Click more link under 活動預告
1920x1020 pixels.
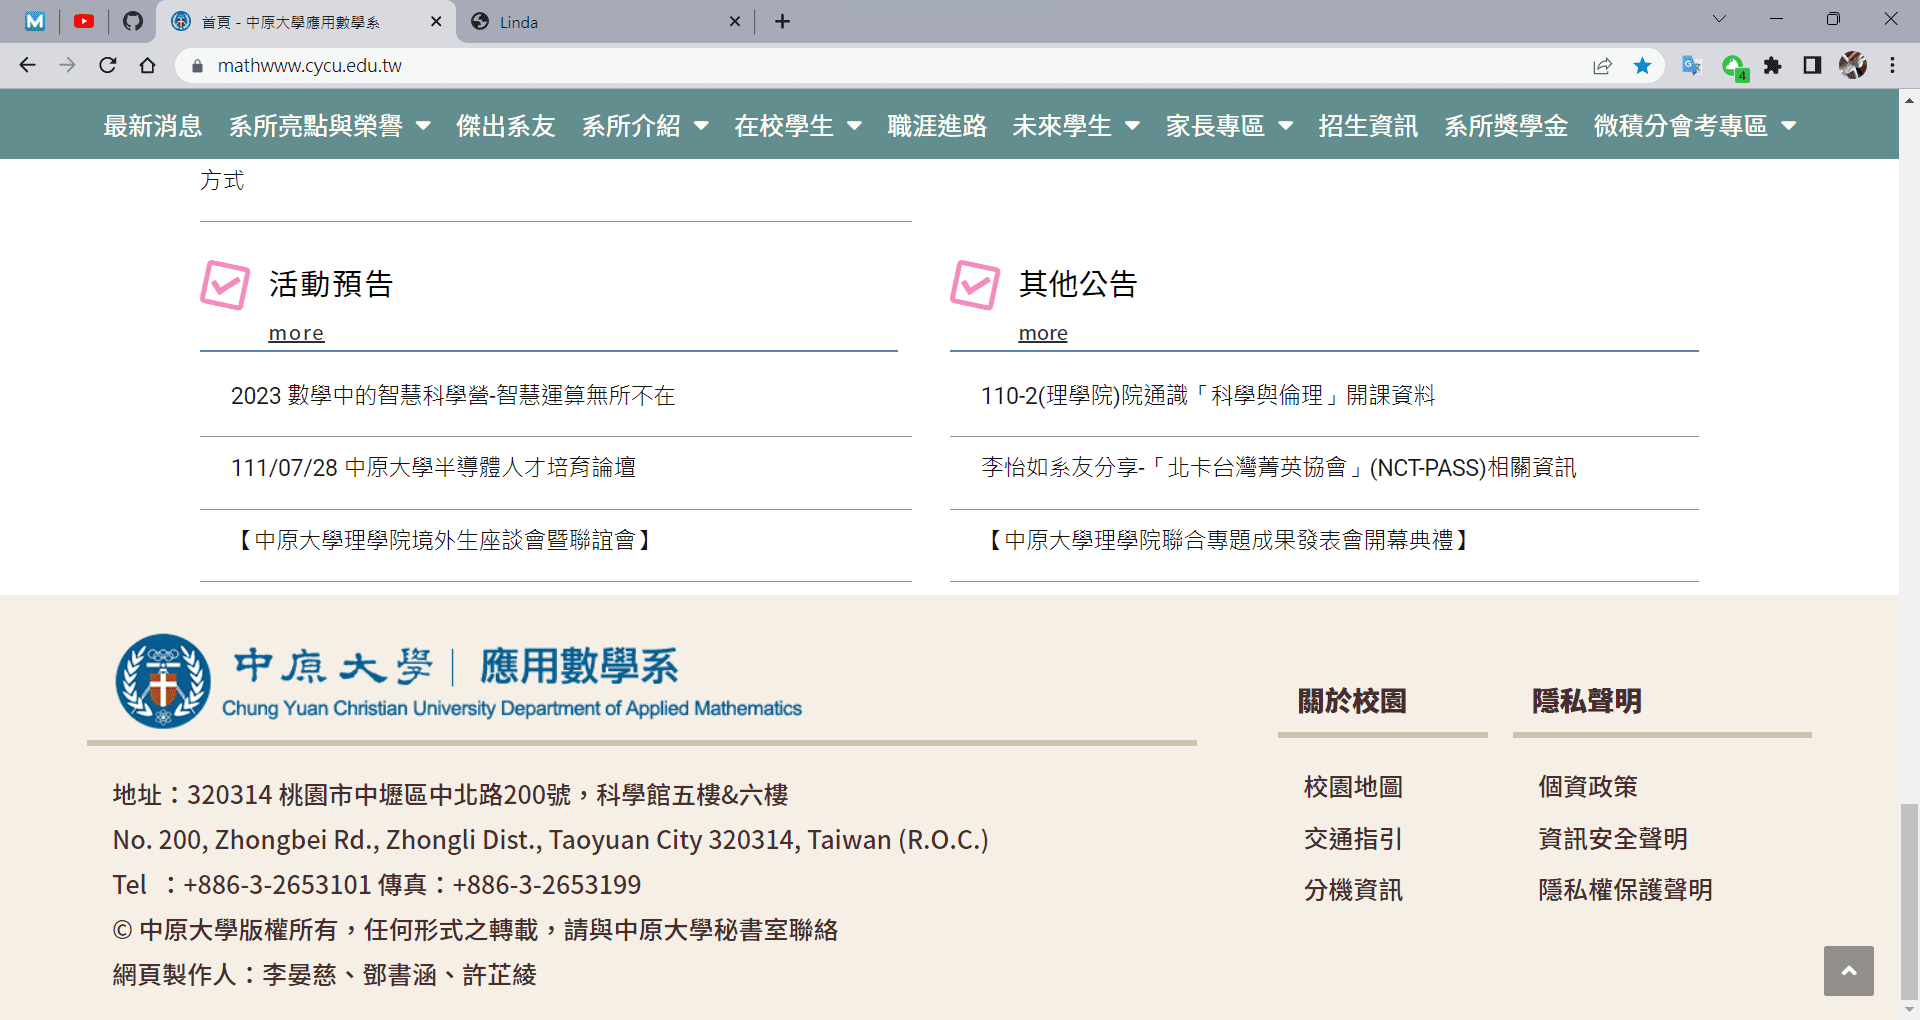pos(296,333)
